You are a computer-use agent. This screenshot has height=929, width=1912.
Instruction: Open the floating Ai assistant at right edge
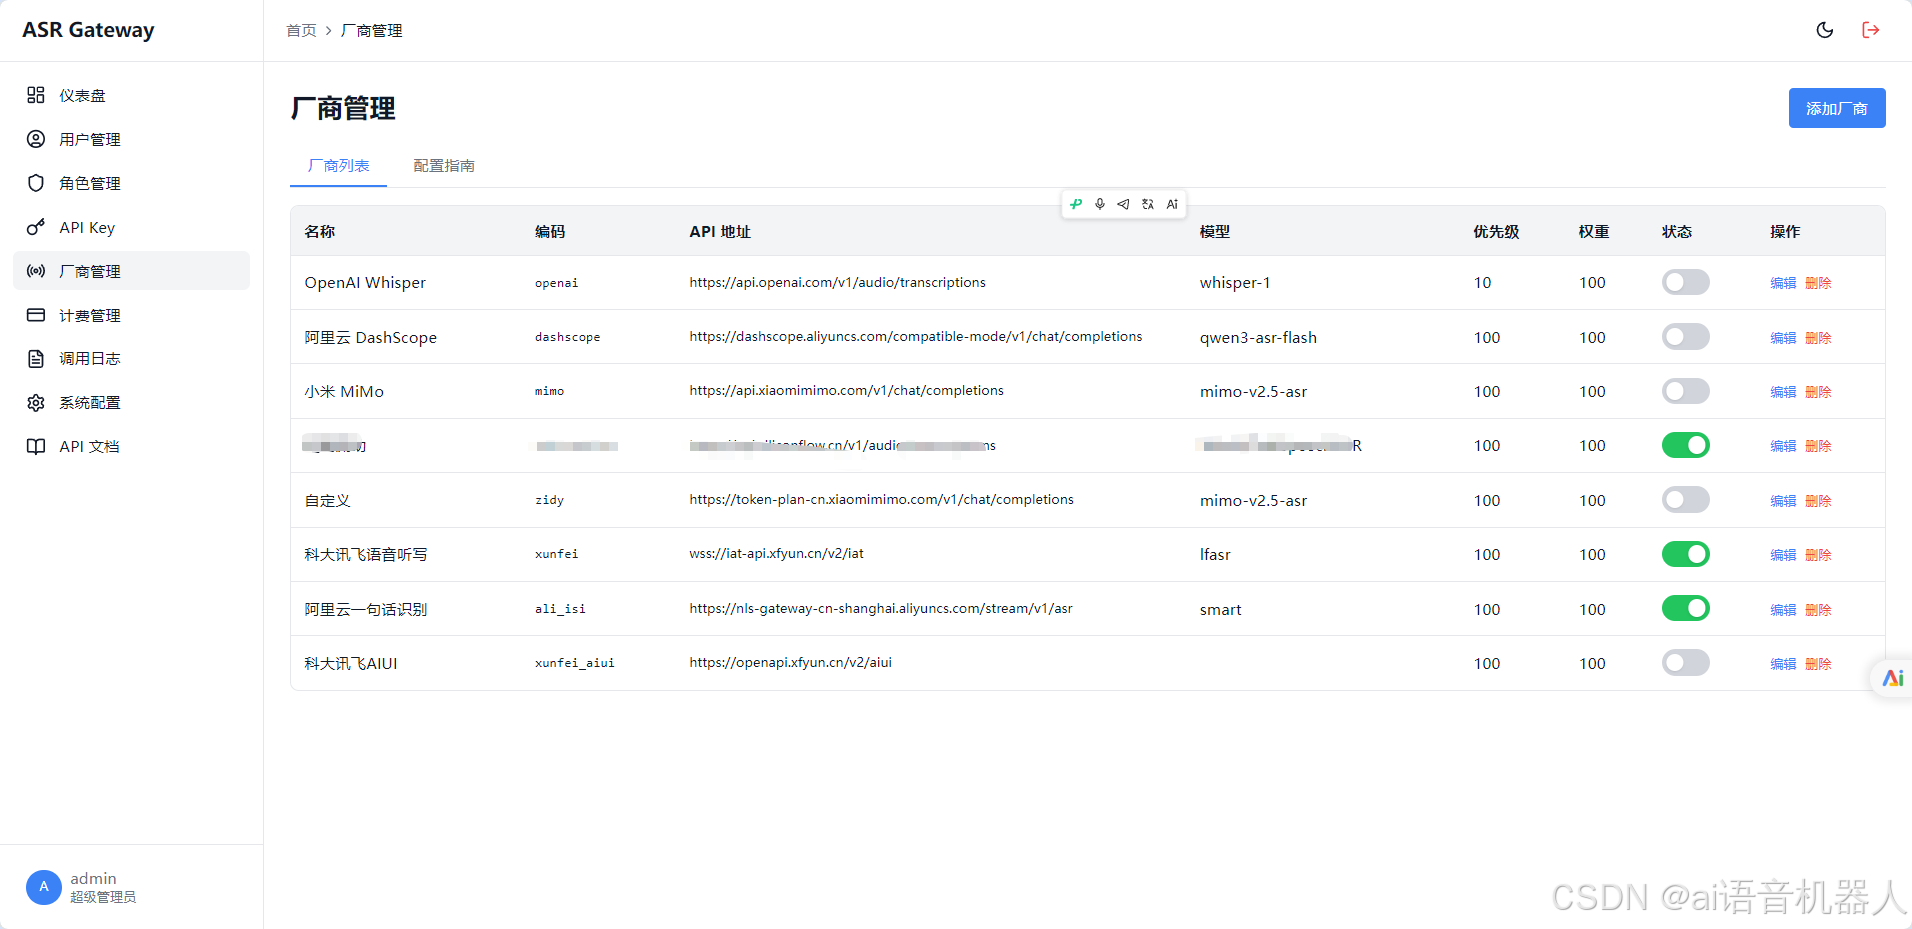click(1892, 678)
